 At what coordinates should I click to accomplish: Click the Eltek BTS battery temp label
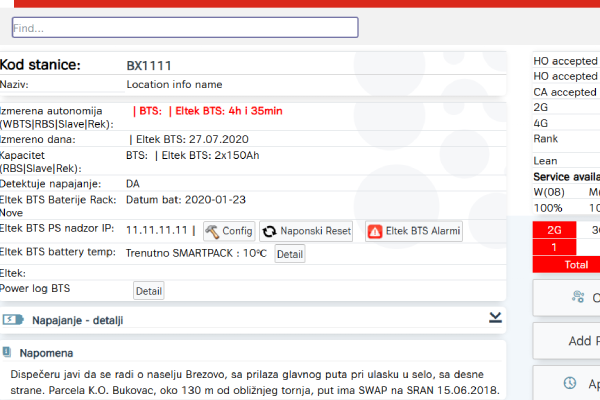pyautogui.click(x=58, y=252)
